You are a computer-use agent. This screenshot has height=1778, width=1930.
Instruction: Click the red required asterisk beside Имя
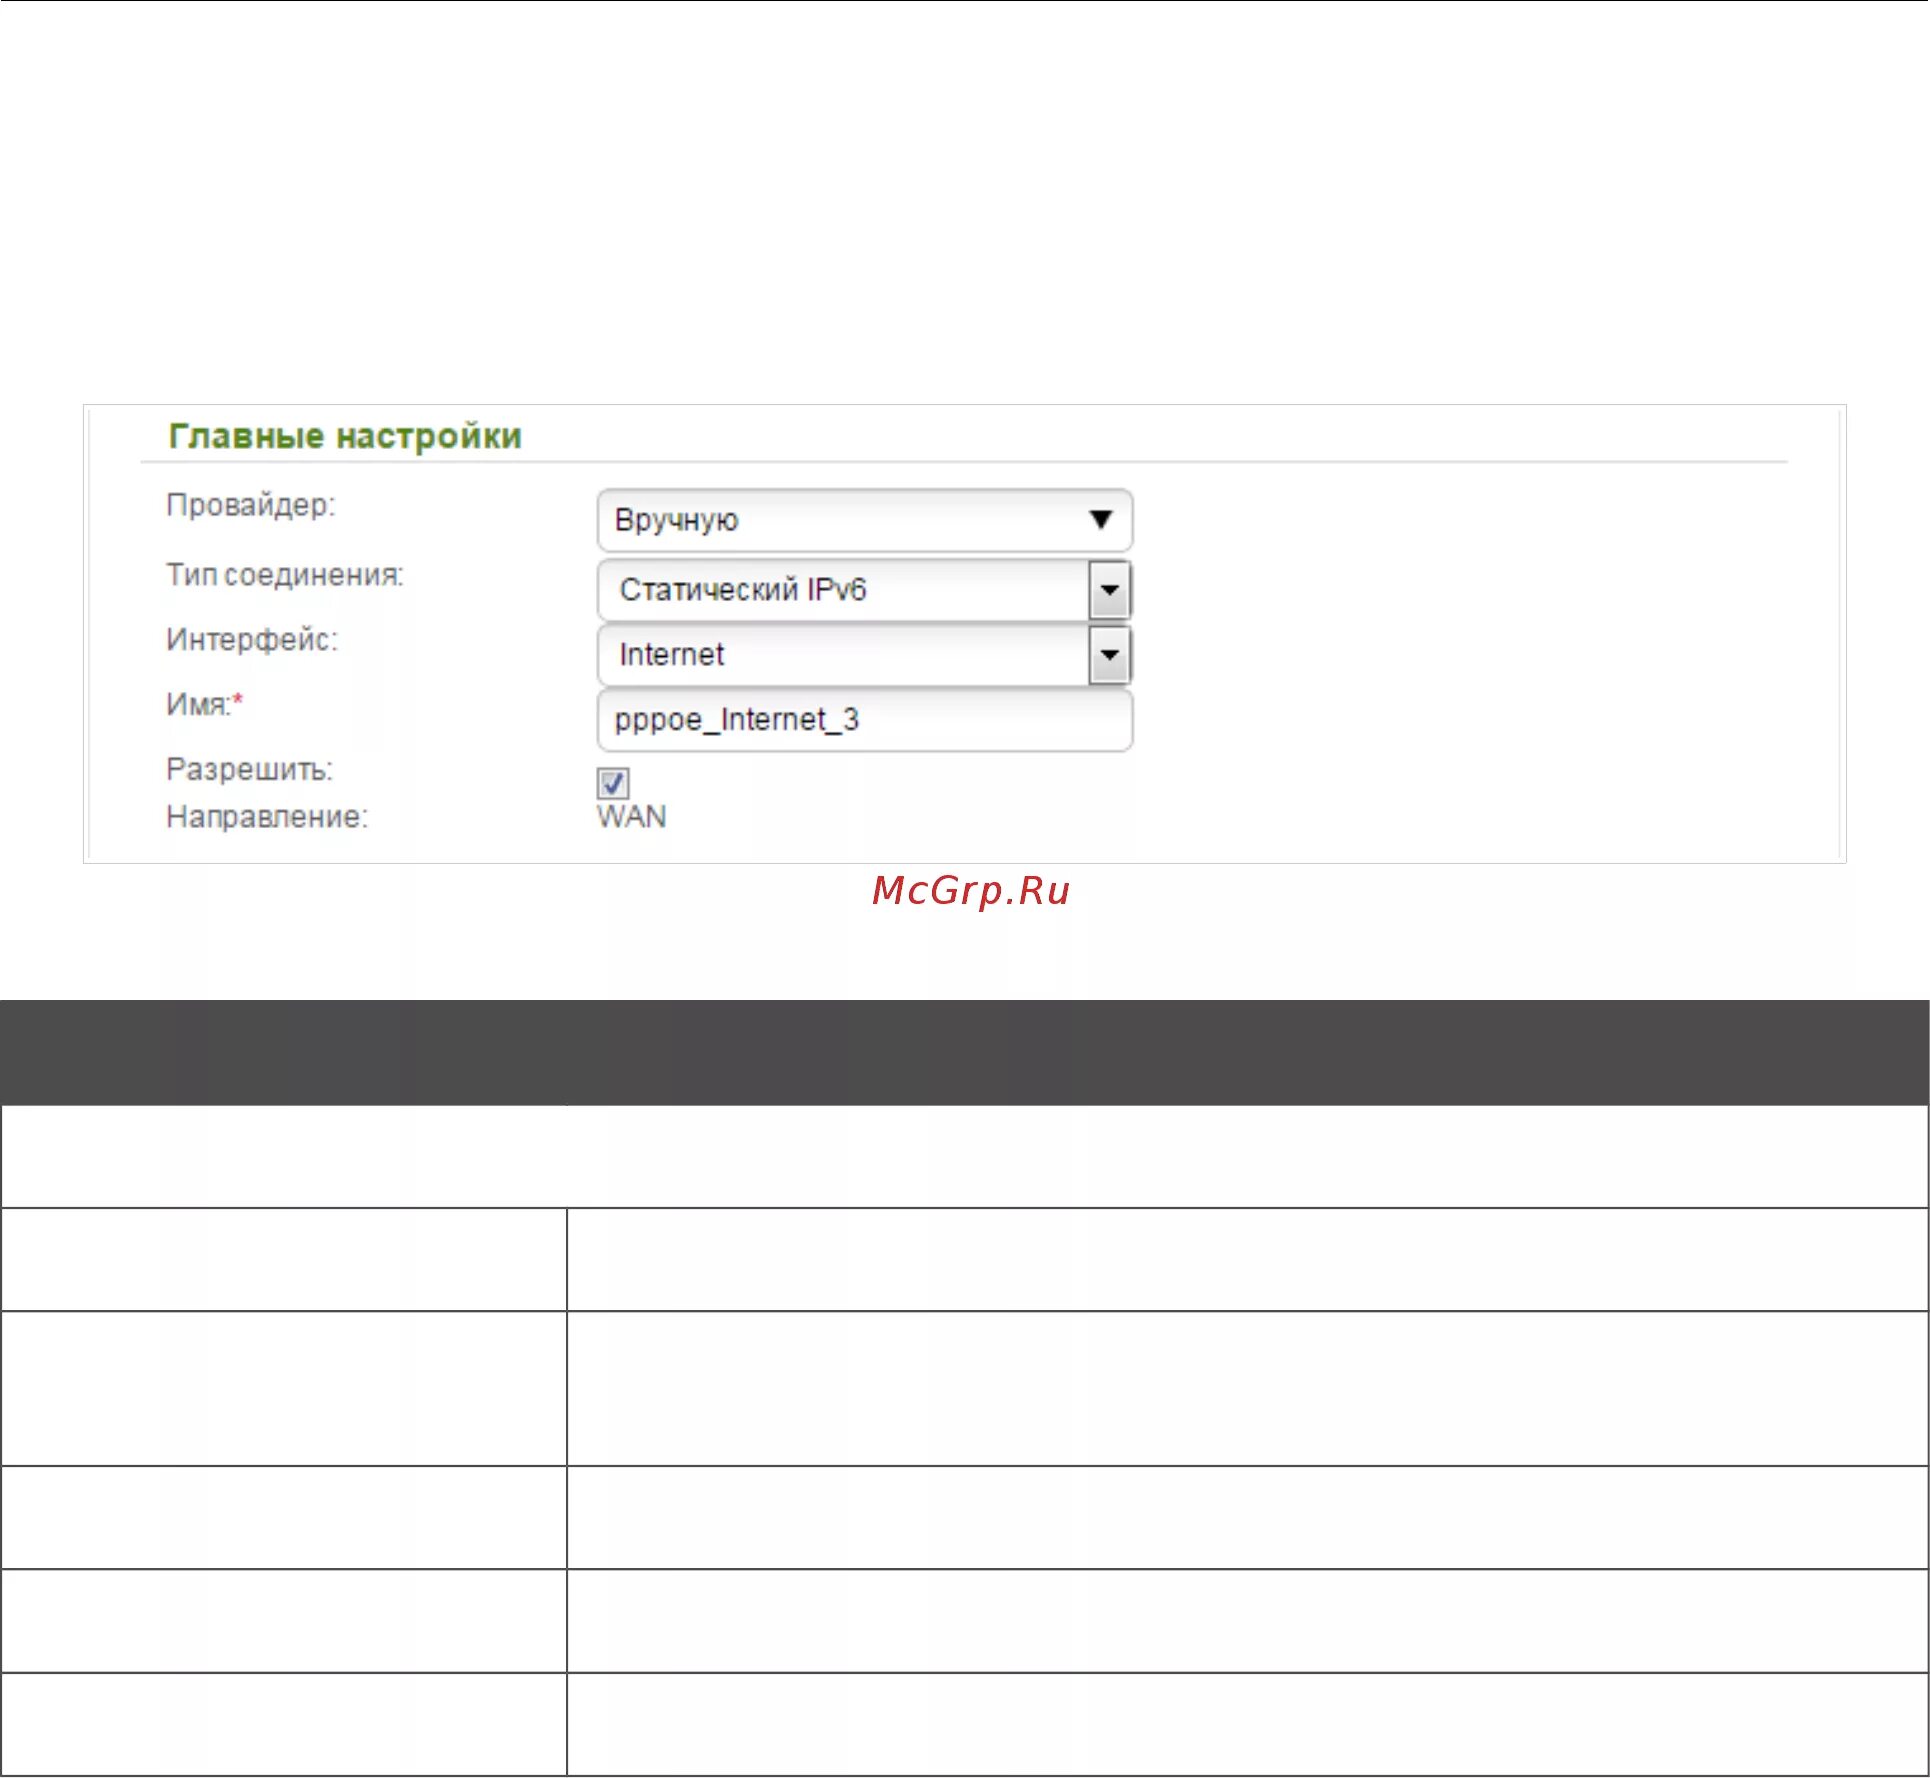coord(238,700)
